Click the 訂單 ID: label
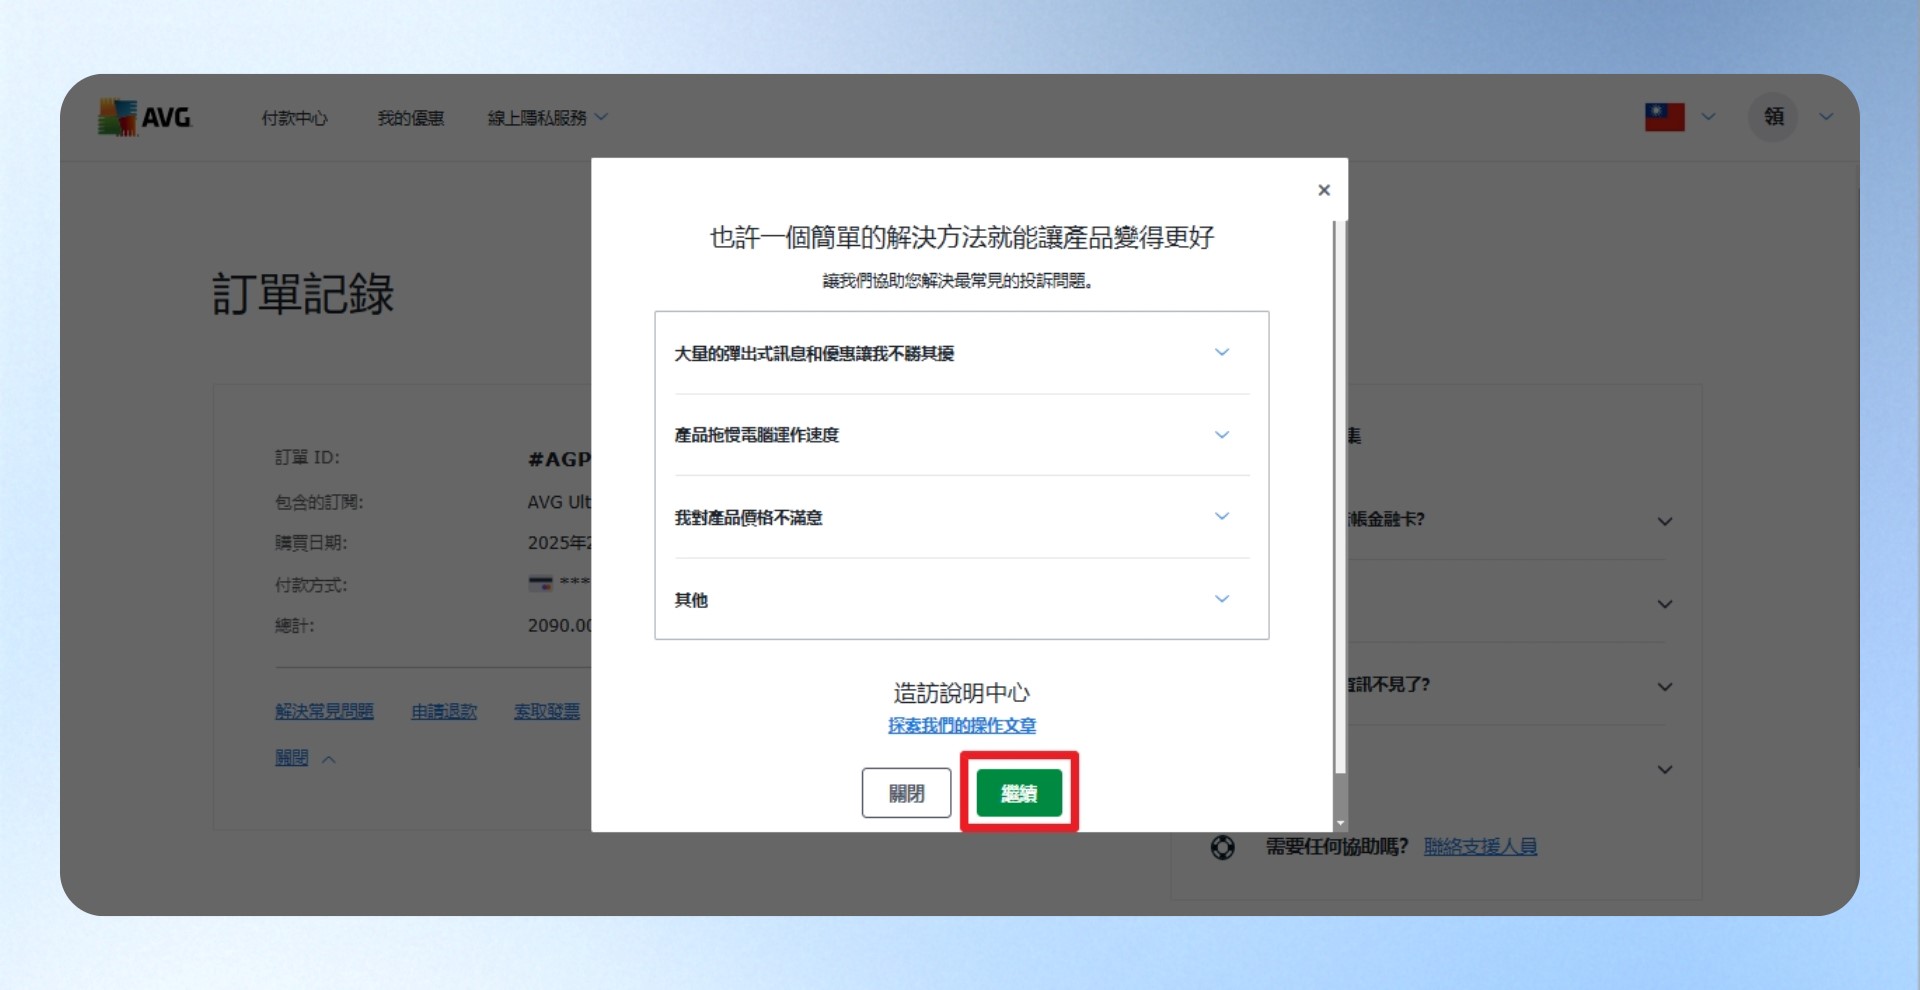The width and height of the screenshot is (1920, 990). (308, 457)
